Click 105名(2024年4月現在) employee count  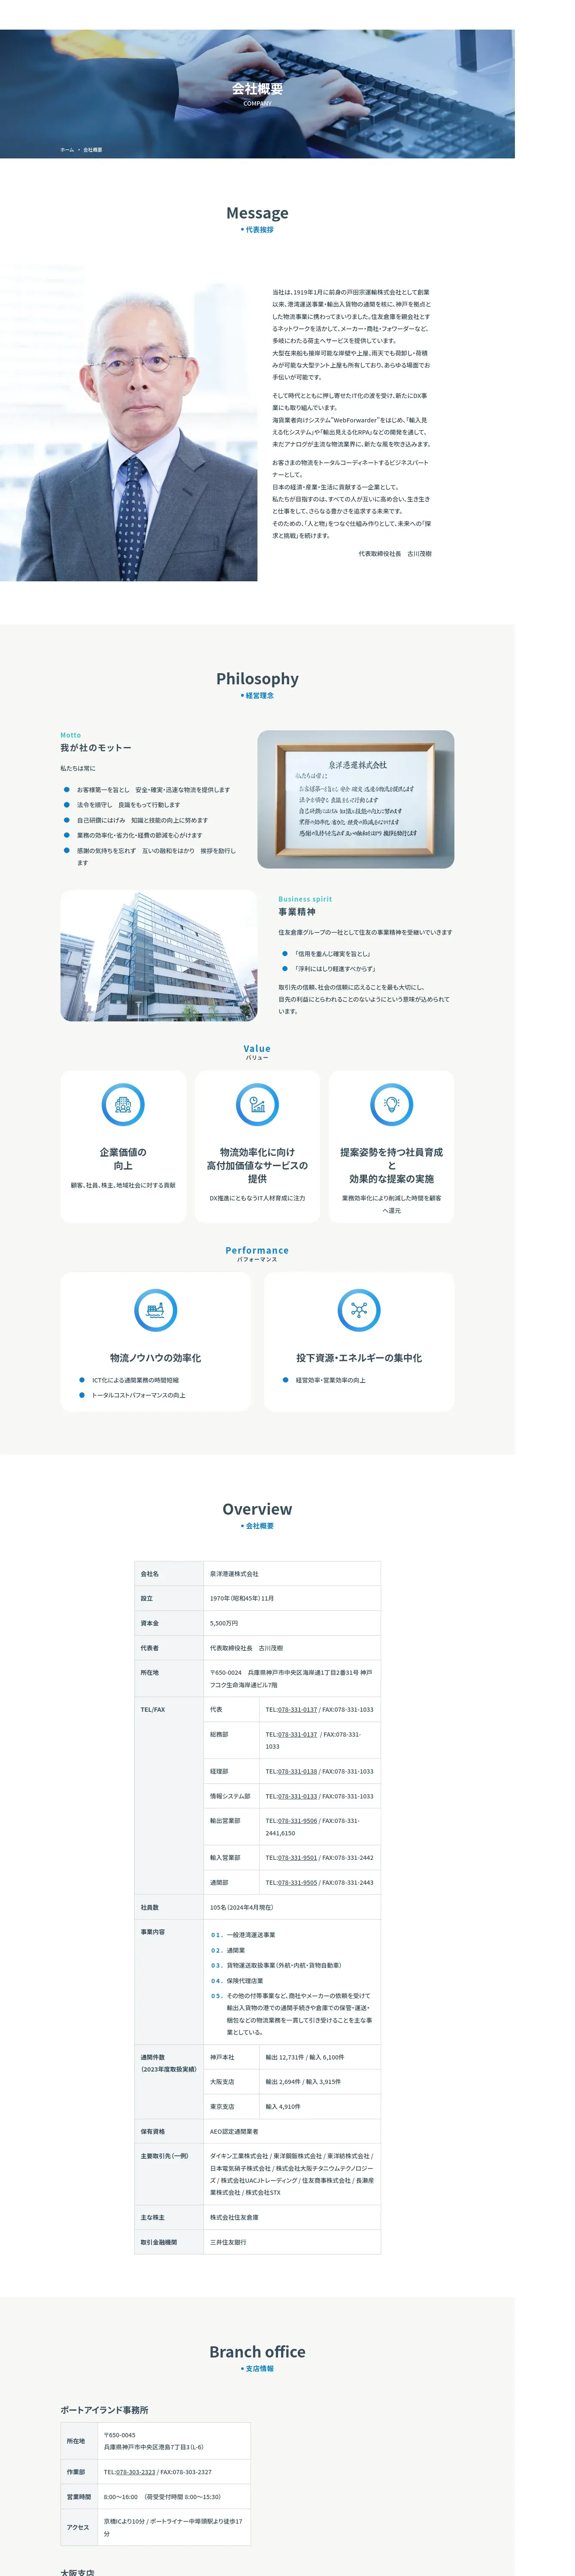click(x=241, y=1907)
